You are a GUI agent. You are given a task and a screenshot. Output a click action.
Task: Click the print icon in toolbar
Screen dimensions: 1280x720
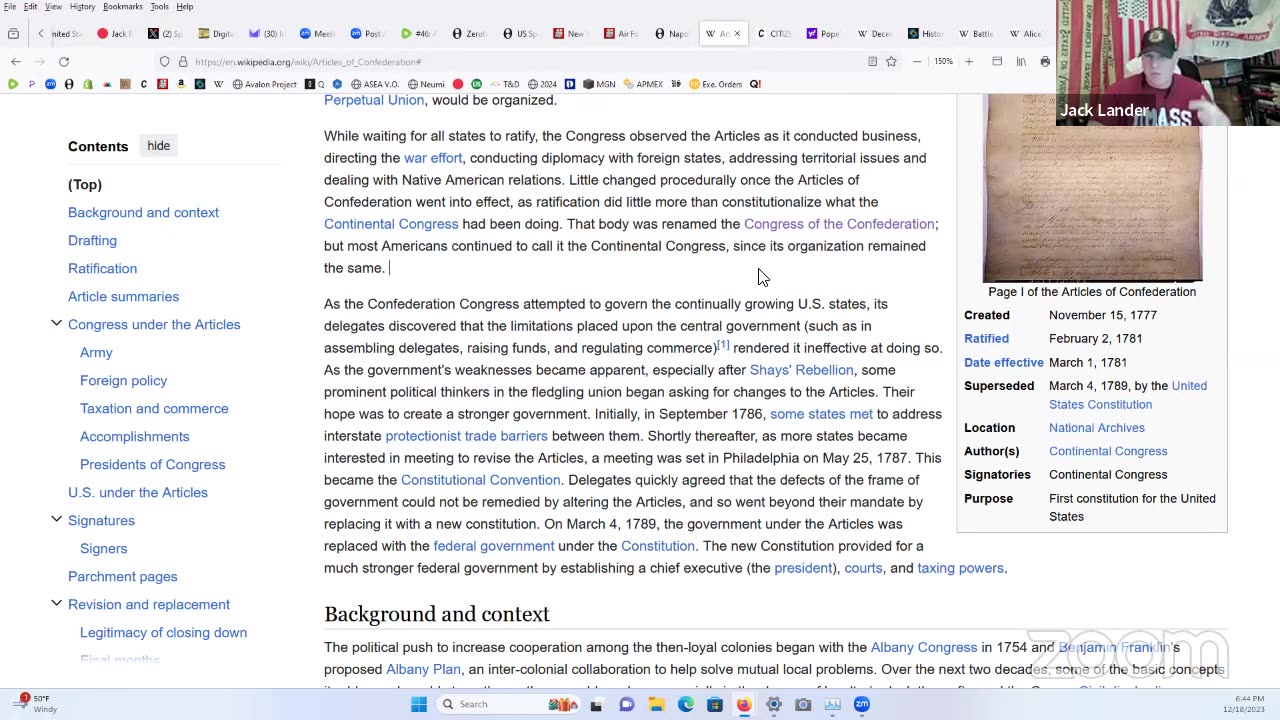point(1045,62)
